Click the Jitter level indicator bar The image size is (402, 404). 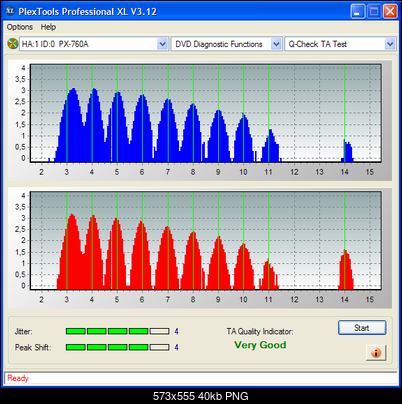click(x=118, y=331)
